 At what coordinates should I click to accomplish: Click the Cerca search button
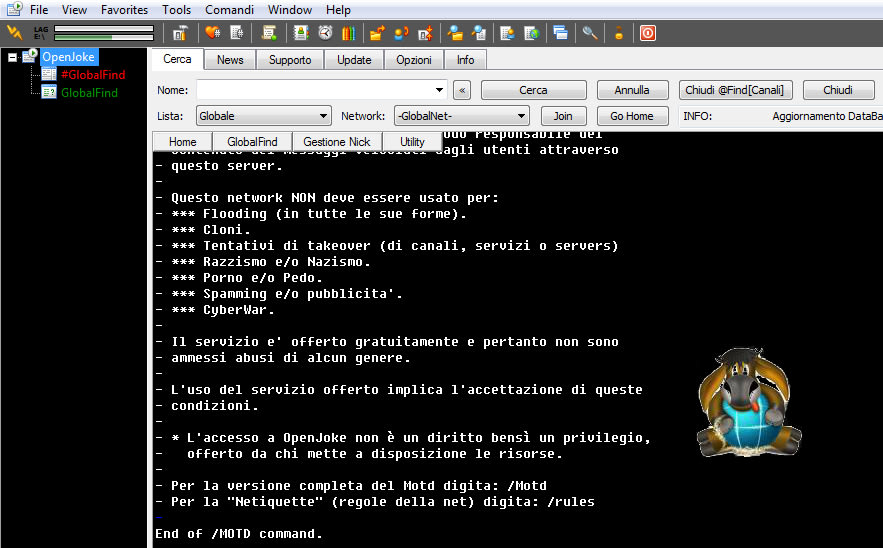(533, 90)
